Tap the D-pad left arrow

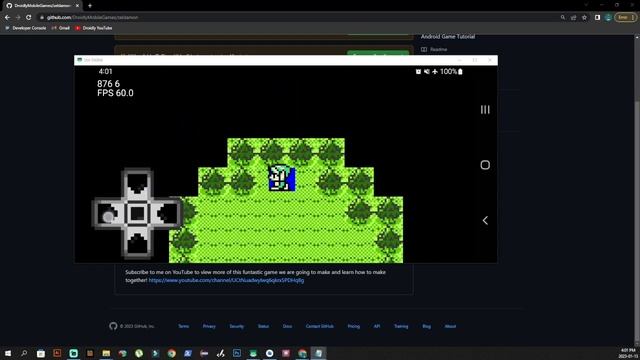108,213
